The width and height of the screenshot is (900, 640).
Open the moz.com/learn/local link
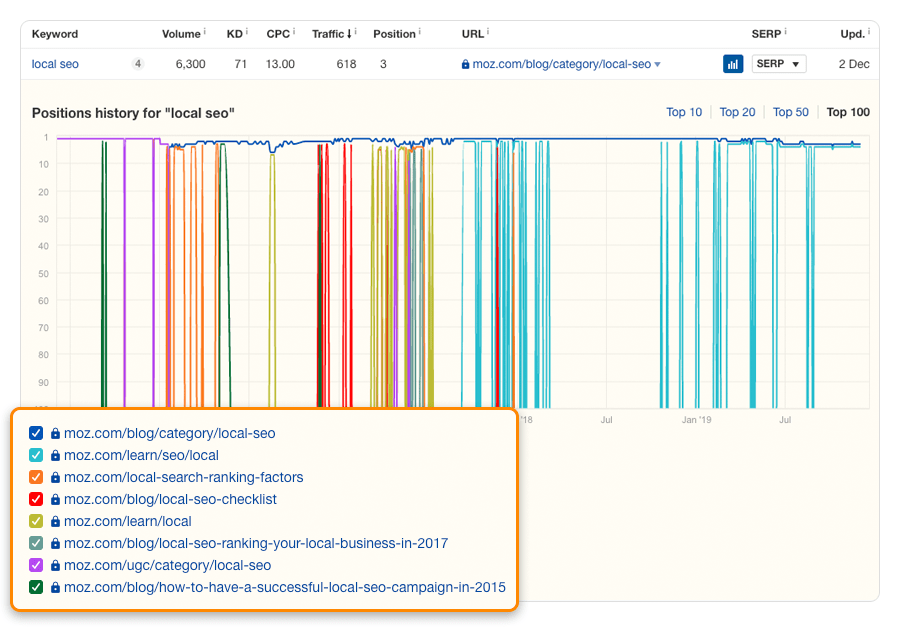point(130,521)
